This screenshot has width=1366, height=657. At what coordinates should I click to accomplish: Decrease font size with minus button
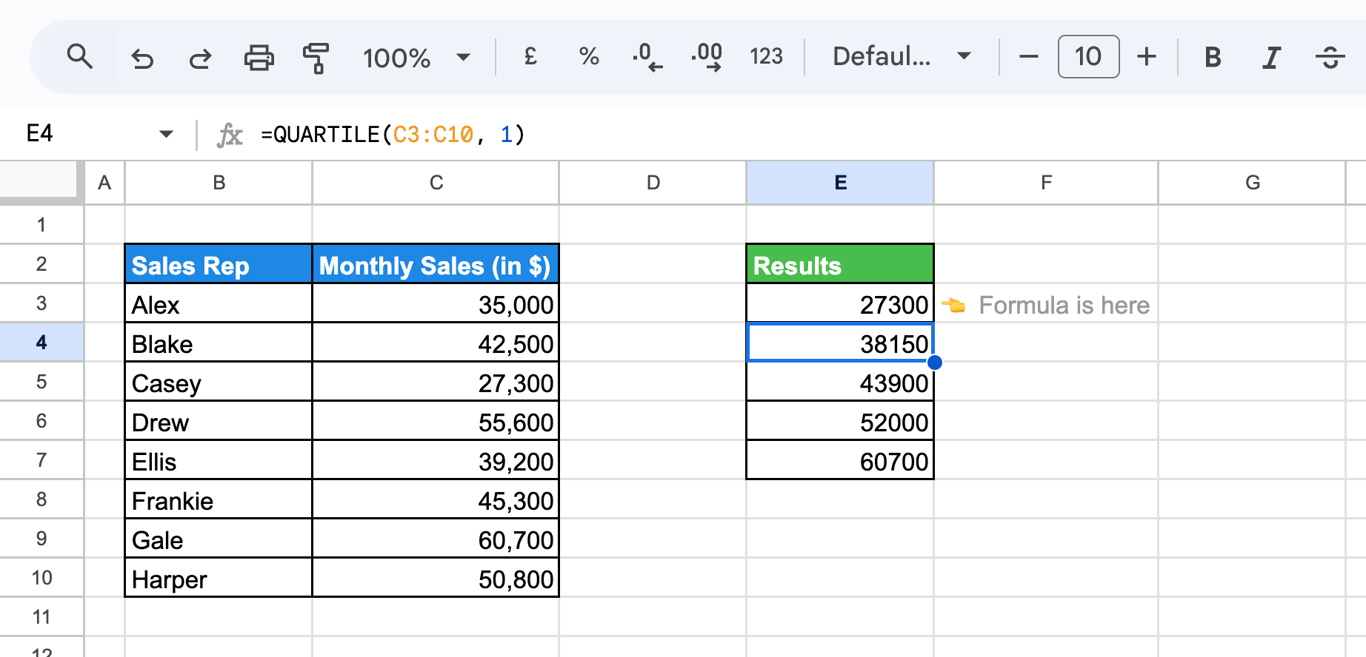point(1028,57)
